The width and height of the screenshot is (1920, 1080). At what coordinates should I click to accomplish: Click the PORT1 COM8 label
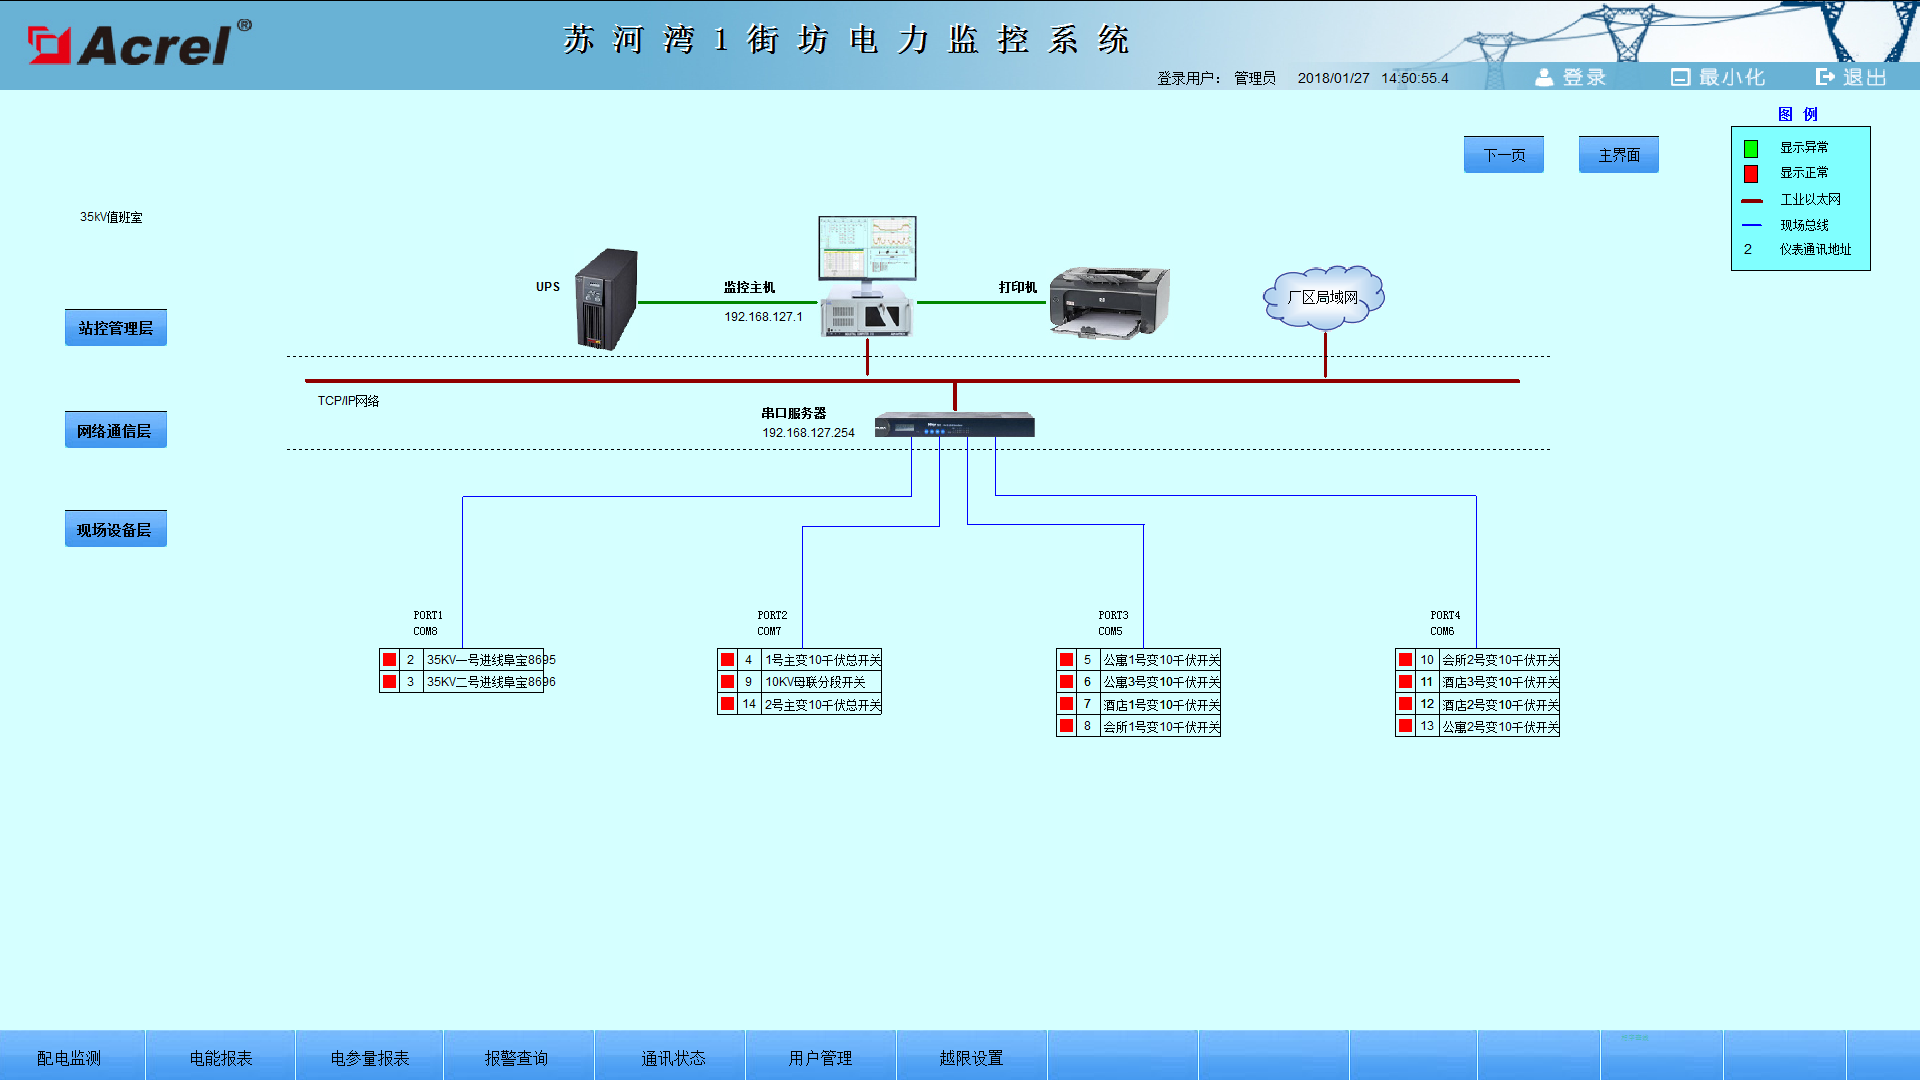click(427, 623)
